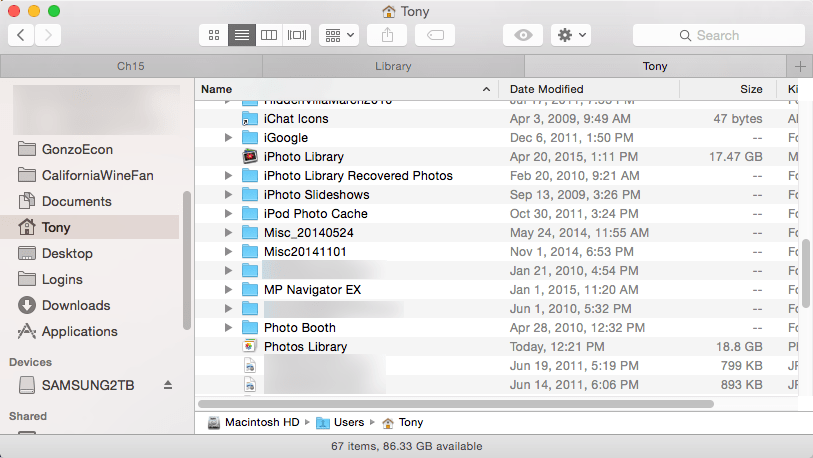Expand the iPhoto Slideshows folder
Viewport: 813px width, 458px height.
pos(228,195)
